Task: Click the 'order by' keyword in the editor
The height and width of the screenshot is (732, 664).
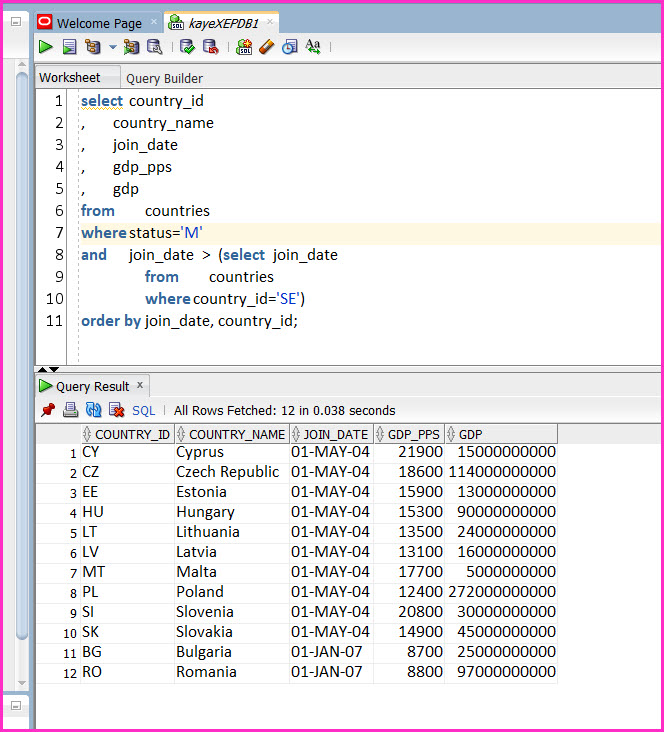Action: tap(111, 321)
